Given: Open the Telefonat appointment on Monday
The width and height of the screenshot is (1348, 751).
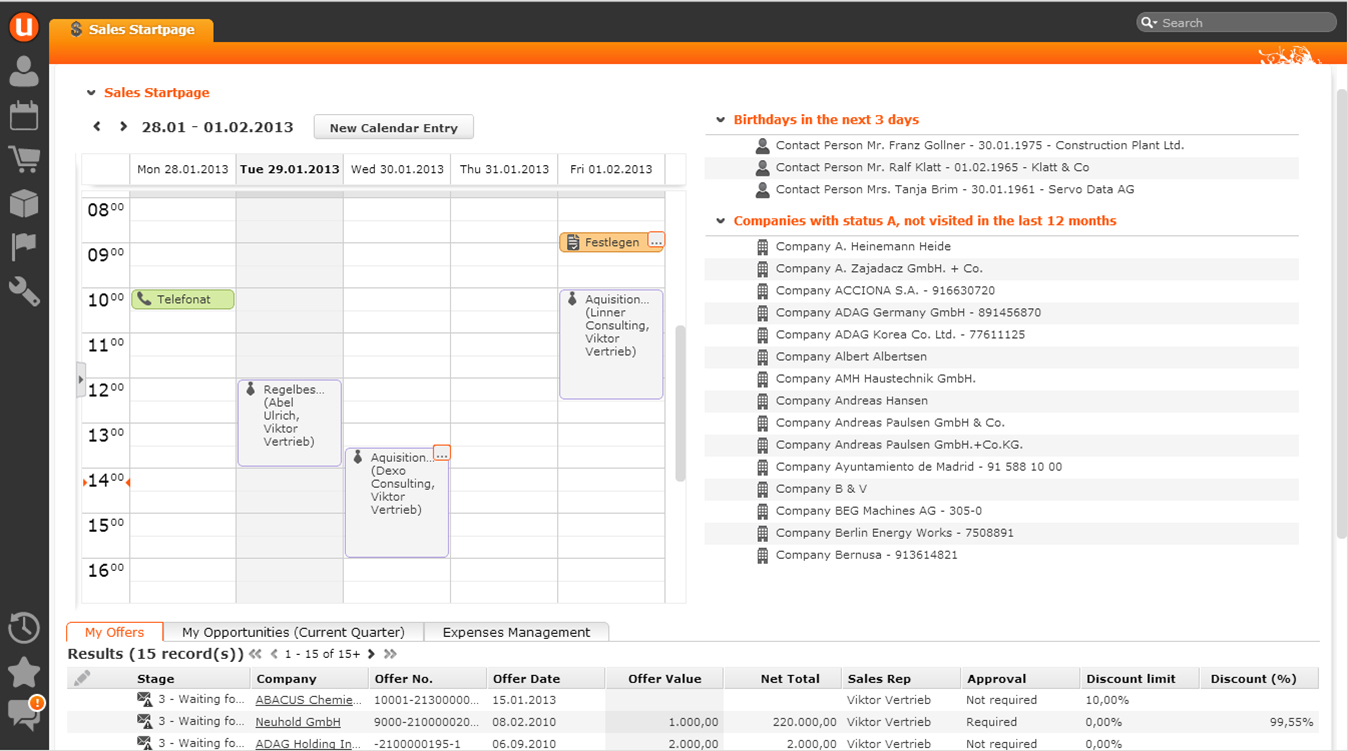Looking at the screenshot, I should point(183,299).
